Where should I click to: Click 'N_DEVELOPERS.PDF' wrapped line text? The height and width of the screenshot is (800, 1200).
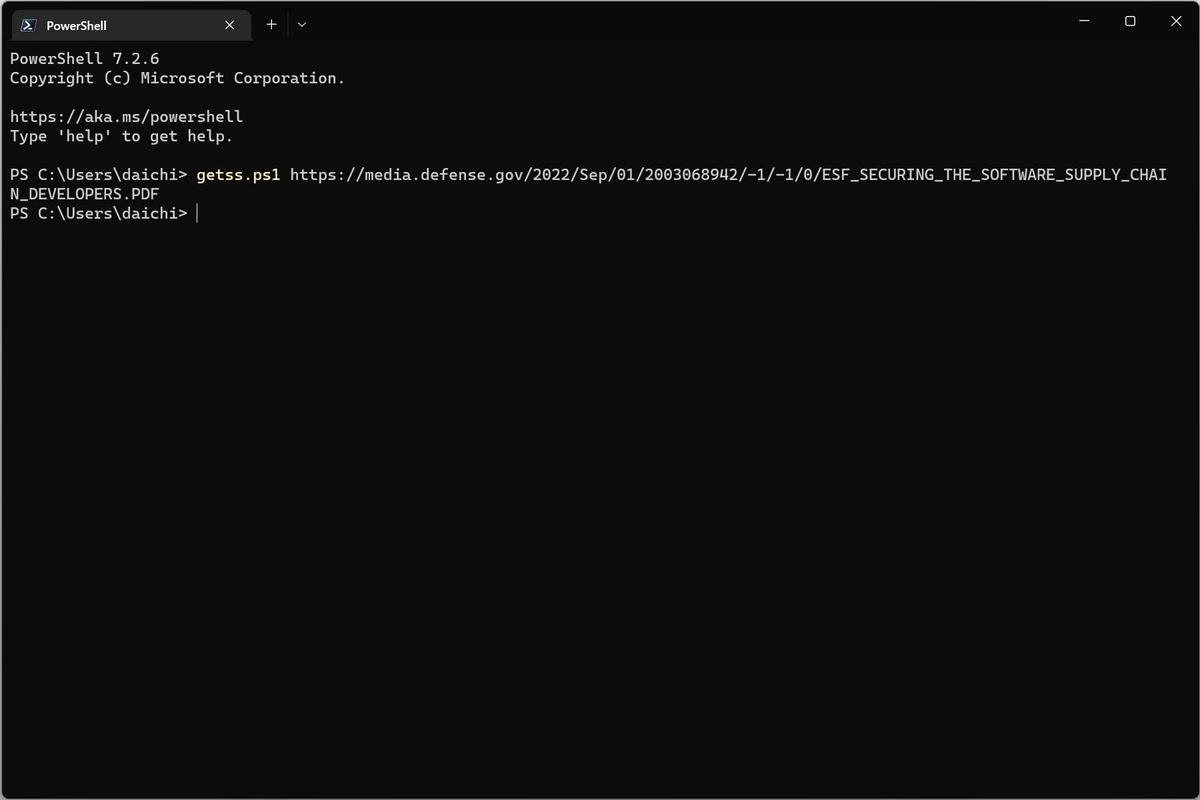coord(84,194)
